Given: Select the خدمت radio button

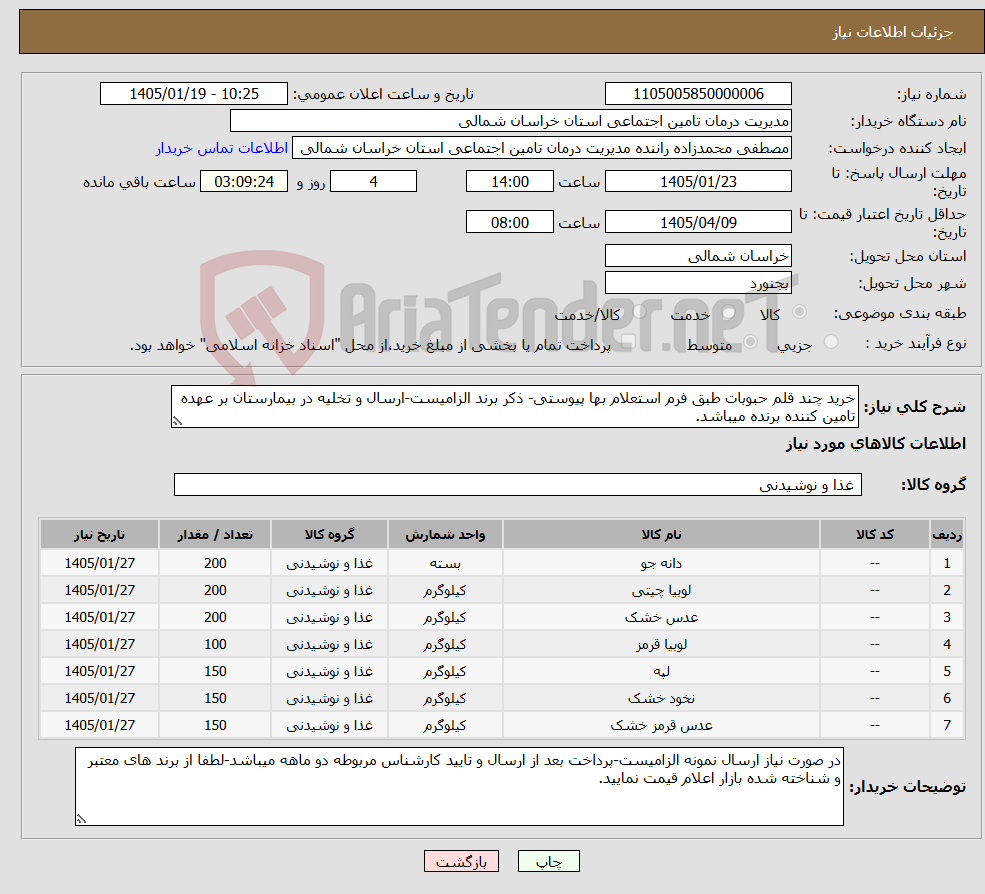Looking at the screenshot, I should pyautogui.click(x=729, y=312).
